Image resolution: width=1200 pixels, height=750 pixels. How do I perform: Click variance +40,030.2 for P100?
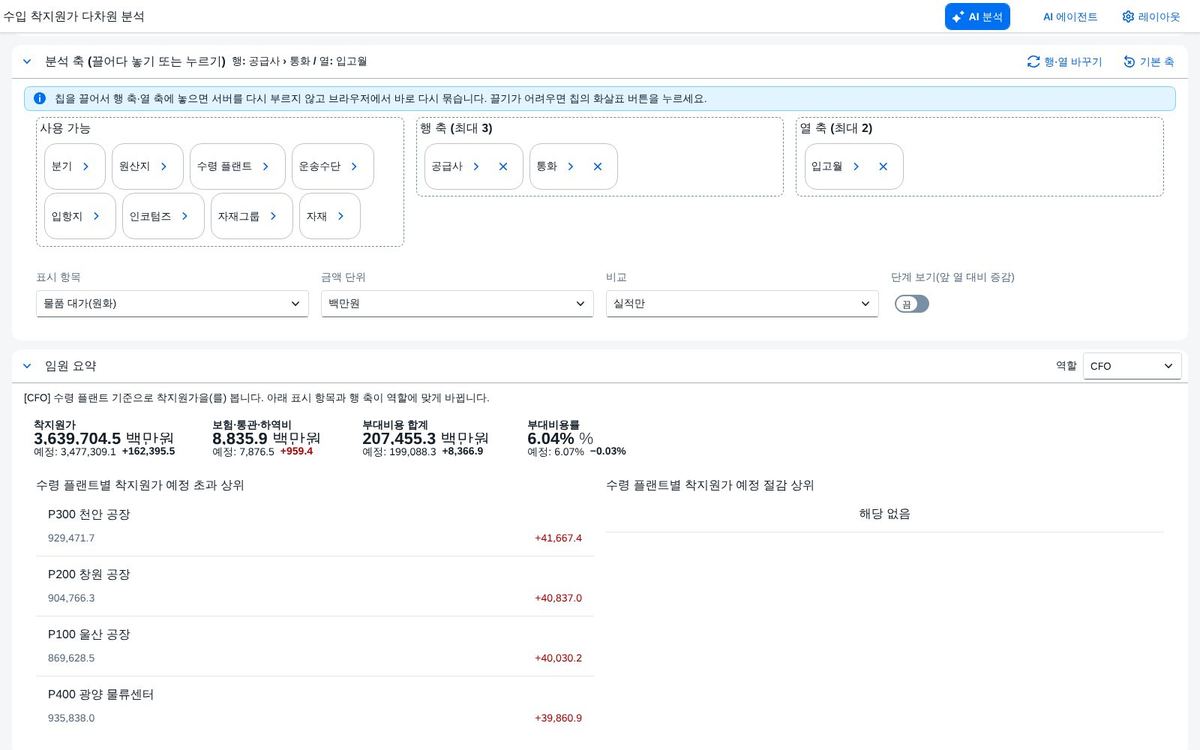558,658
